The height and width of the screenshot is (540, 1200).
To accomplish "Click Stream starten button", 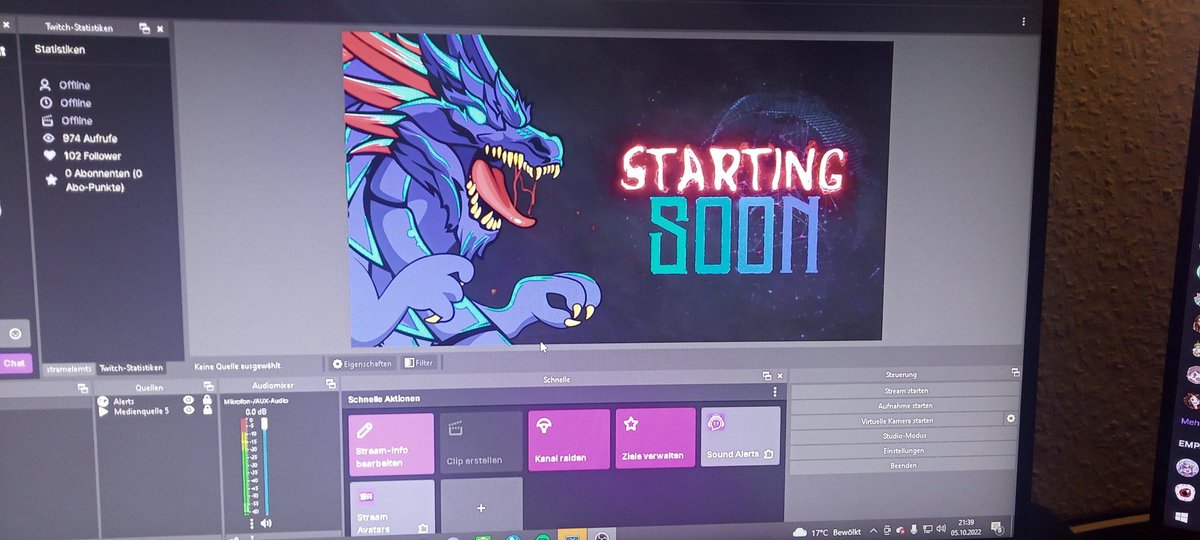I will pos(906,390).
